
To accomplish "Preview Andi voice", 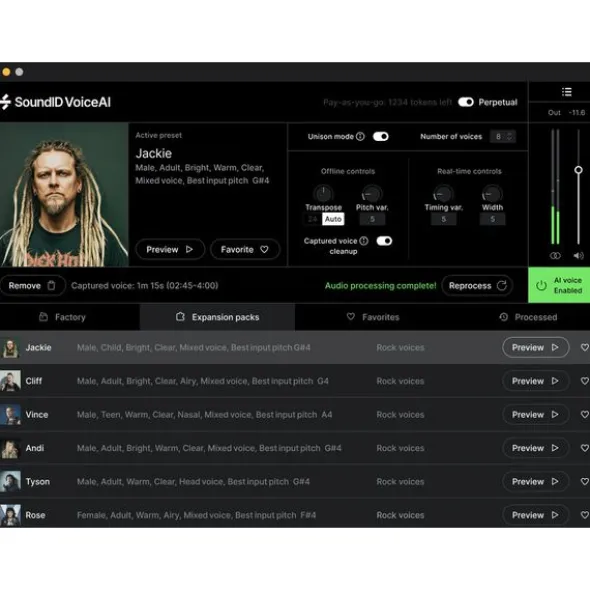I will (x=535, y=448).
